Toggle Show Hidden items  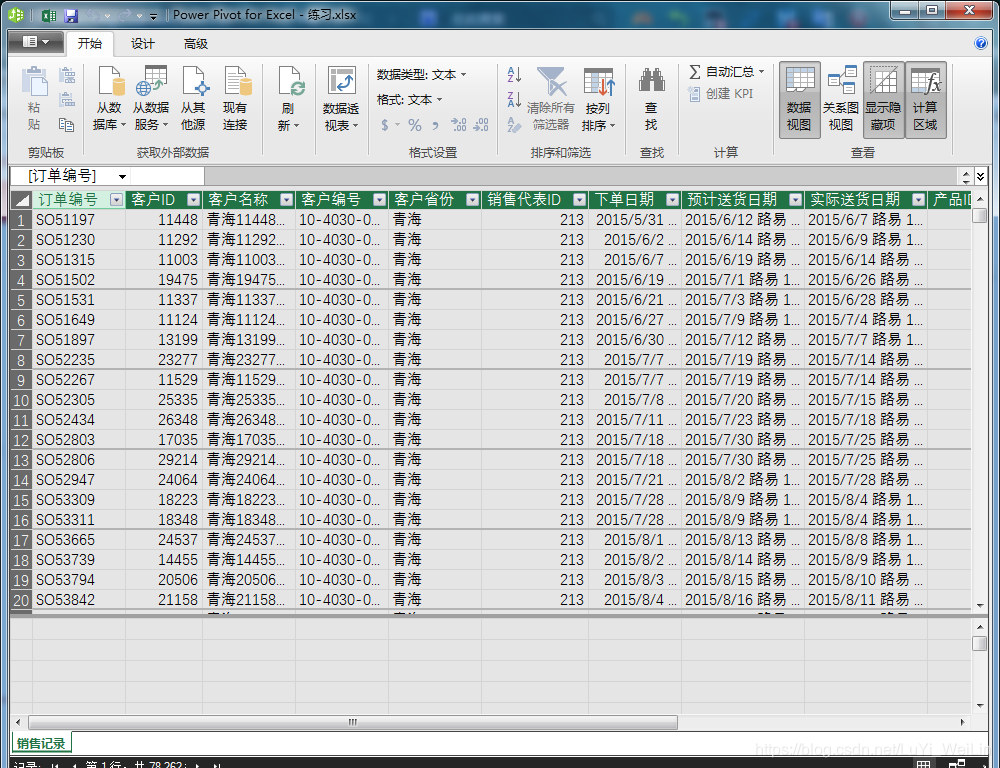pyautogui.click(x=883, y=100)
